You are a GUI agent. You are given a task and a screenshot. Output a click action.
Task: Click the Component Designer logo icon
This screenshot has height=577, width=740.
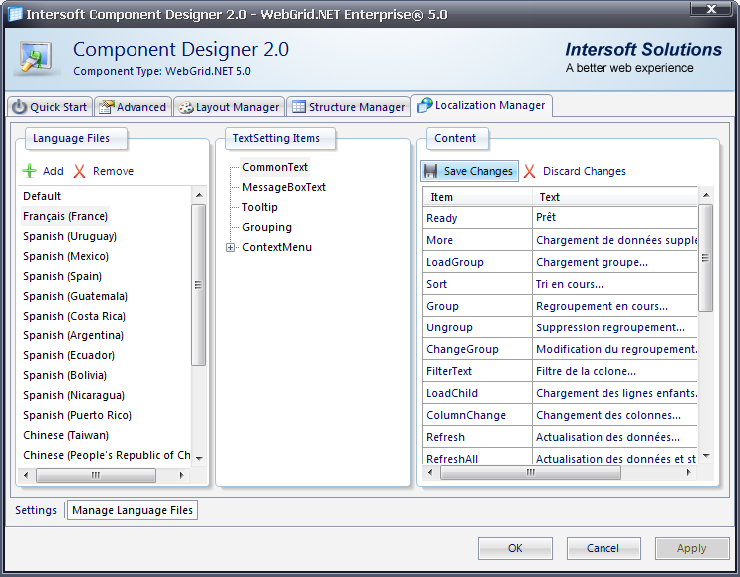click(36, 59)
